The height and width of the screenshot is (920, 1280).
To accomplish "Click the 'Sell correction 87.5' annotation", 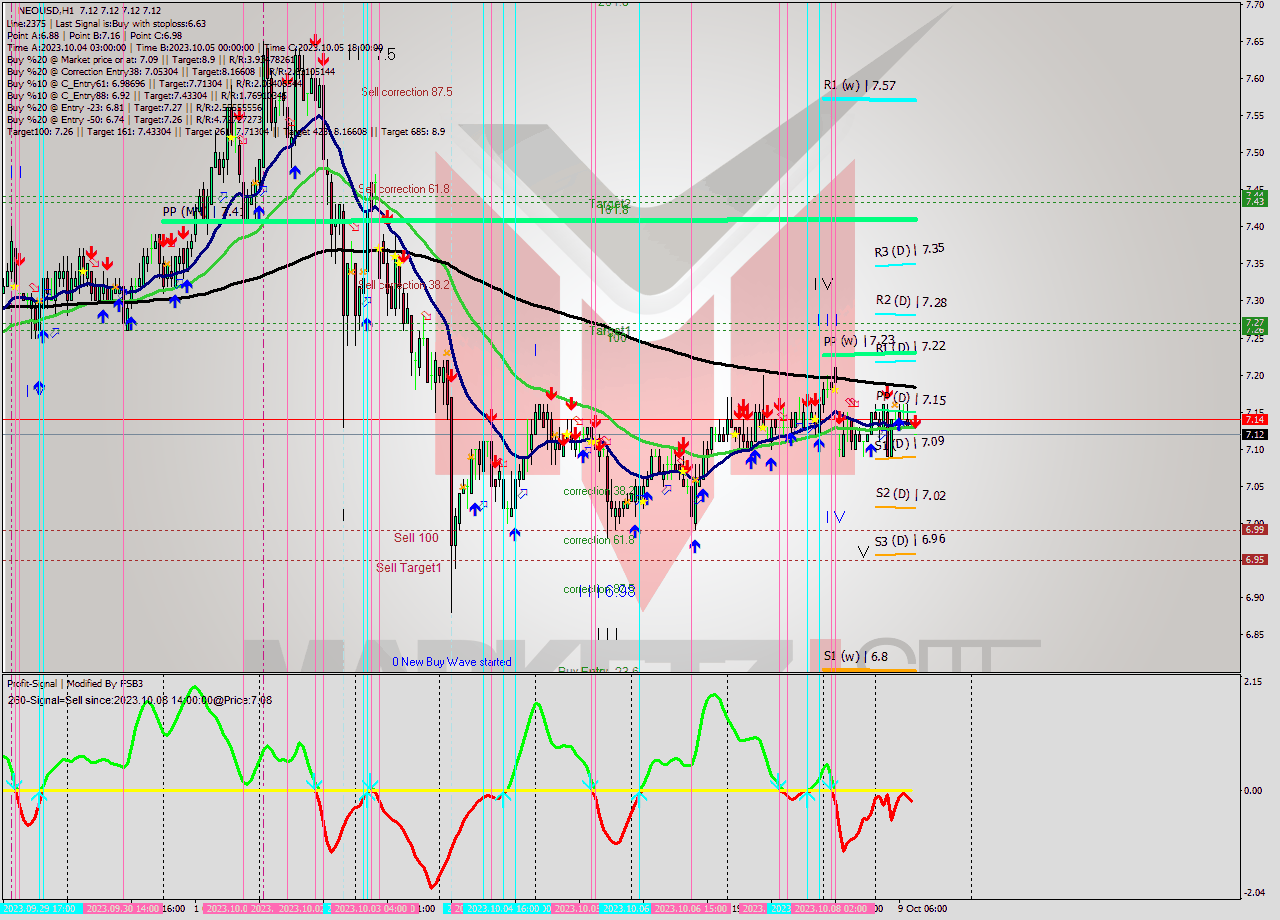I will [407, 92].
